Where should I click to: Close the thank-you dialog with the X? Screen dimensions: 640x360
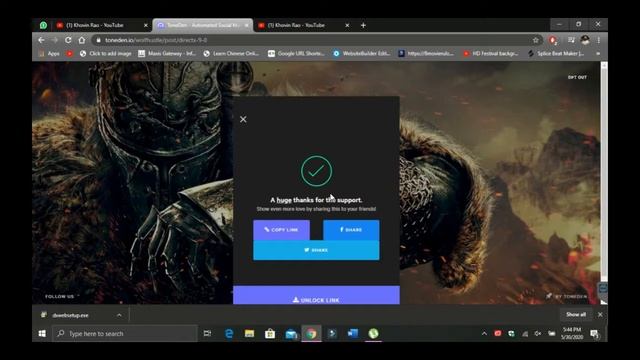click(x=243, y=119)
